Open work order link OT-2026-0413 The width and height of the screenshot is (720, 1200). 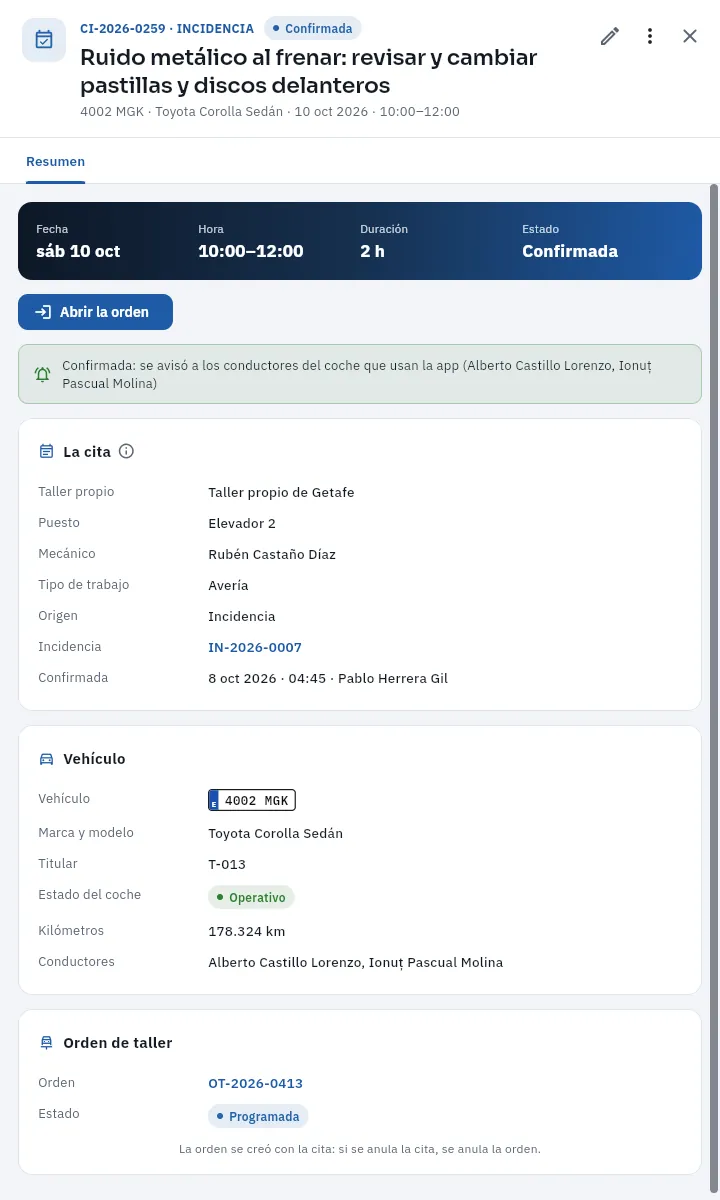[255, 1083]
